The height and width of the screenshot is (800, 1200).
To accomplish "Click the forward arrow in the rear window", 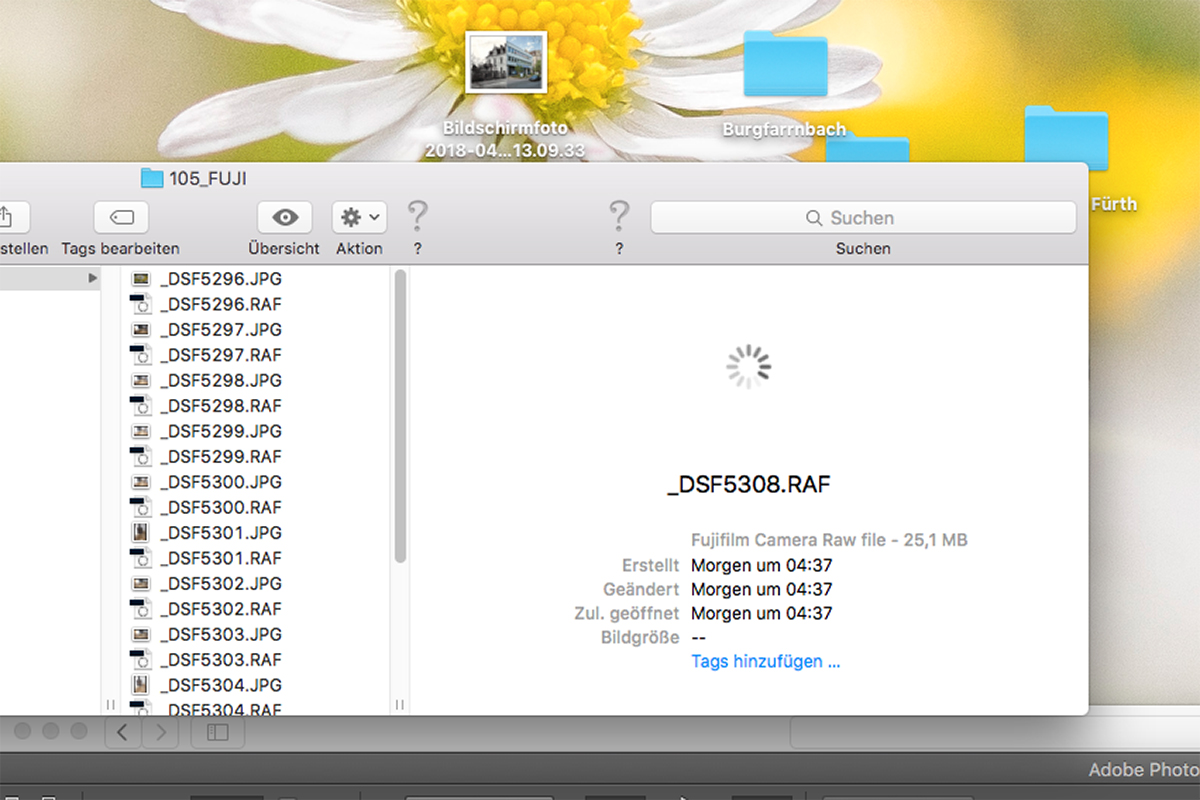I will pyautogui.click(x=160, y=732).
